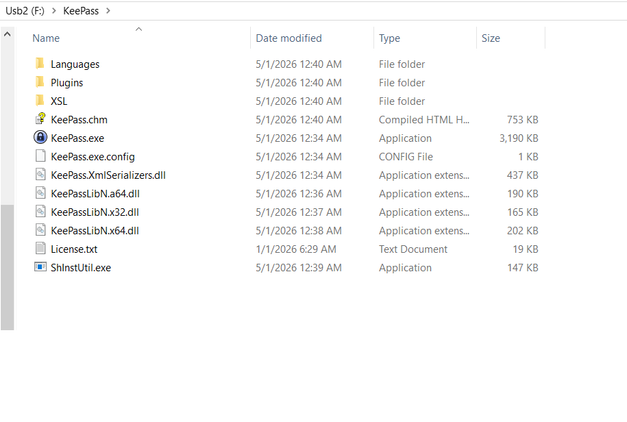Screen dimensions: 627x422
Task: Click the 437 KB size cell
Action: coord(523,175)
